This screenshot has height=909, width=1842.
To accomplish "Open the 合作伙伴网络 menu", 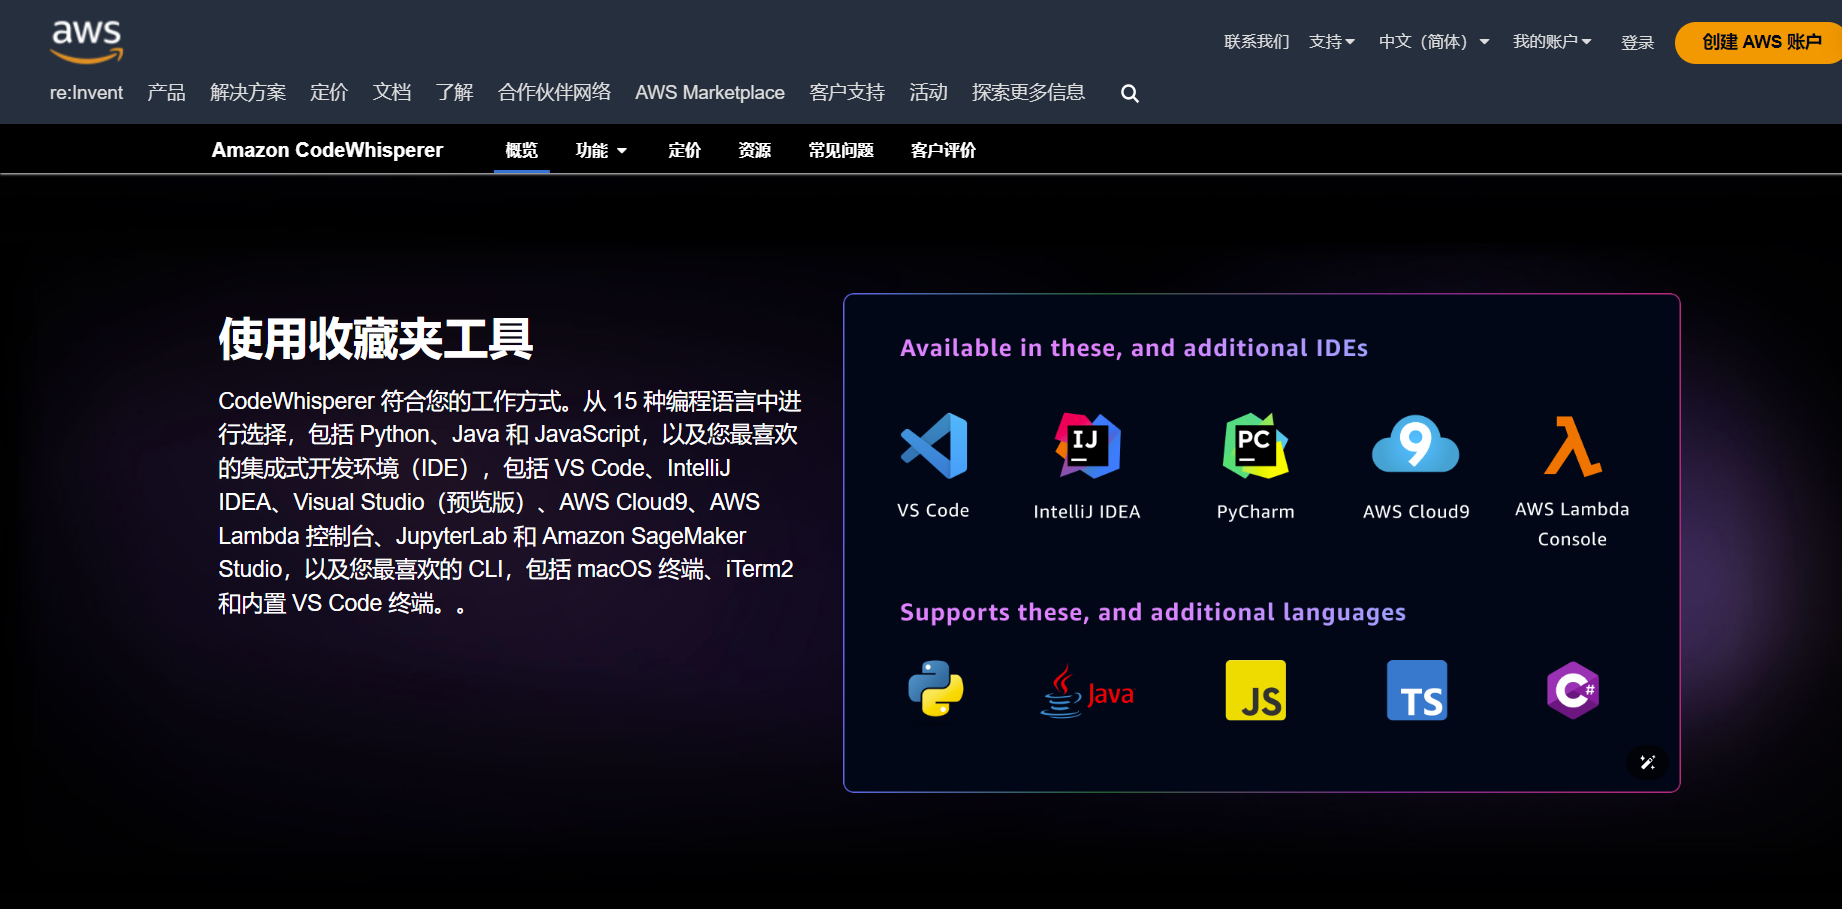I will tap(554, 93).
